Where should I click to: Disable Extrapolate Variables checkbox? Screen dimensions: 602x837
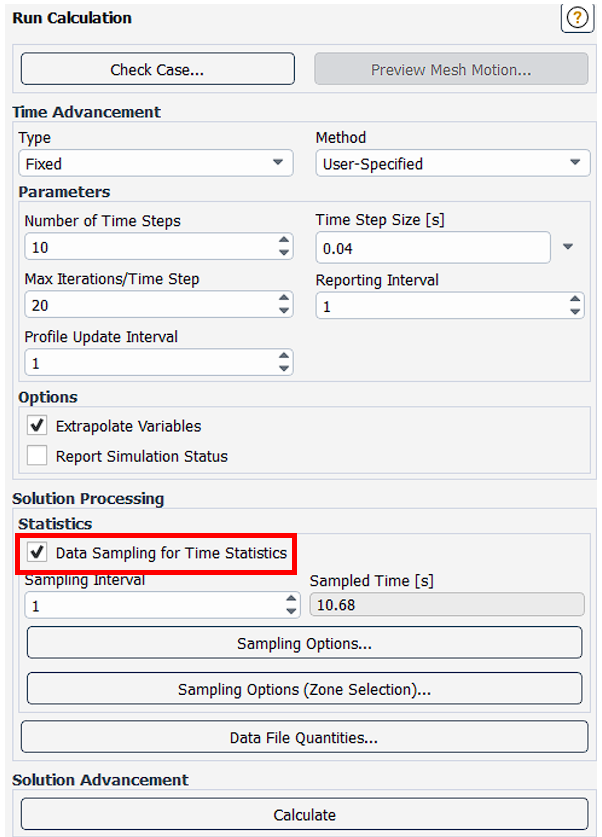pyautogui.click(x=37, y=426)
